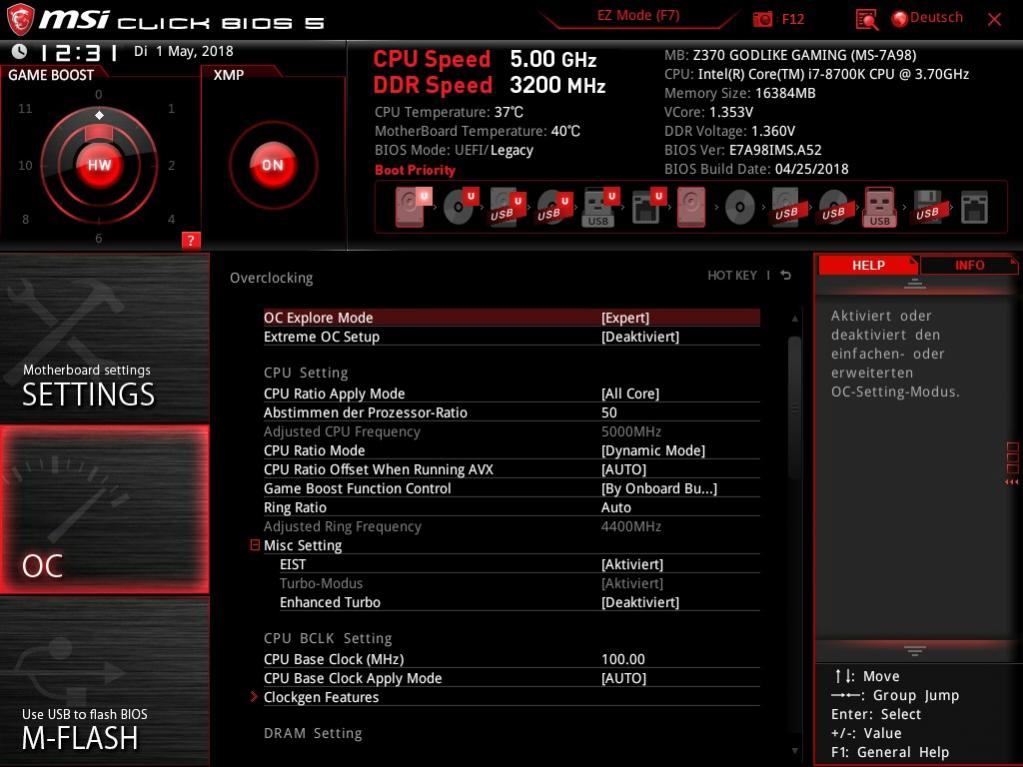Select the legacy hard disk boot icon
The width and height of the screenshot is (1023, 767).
tap(691, 207)
